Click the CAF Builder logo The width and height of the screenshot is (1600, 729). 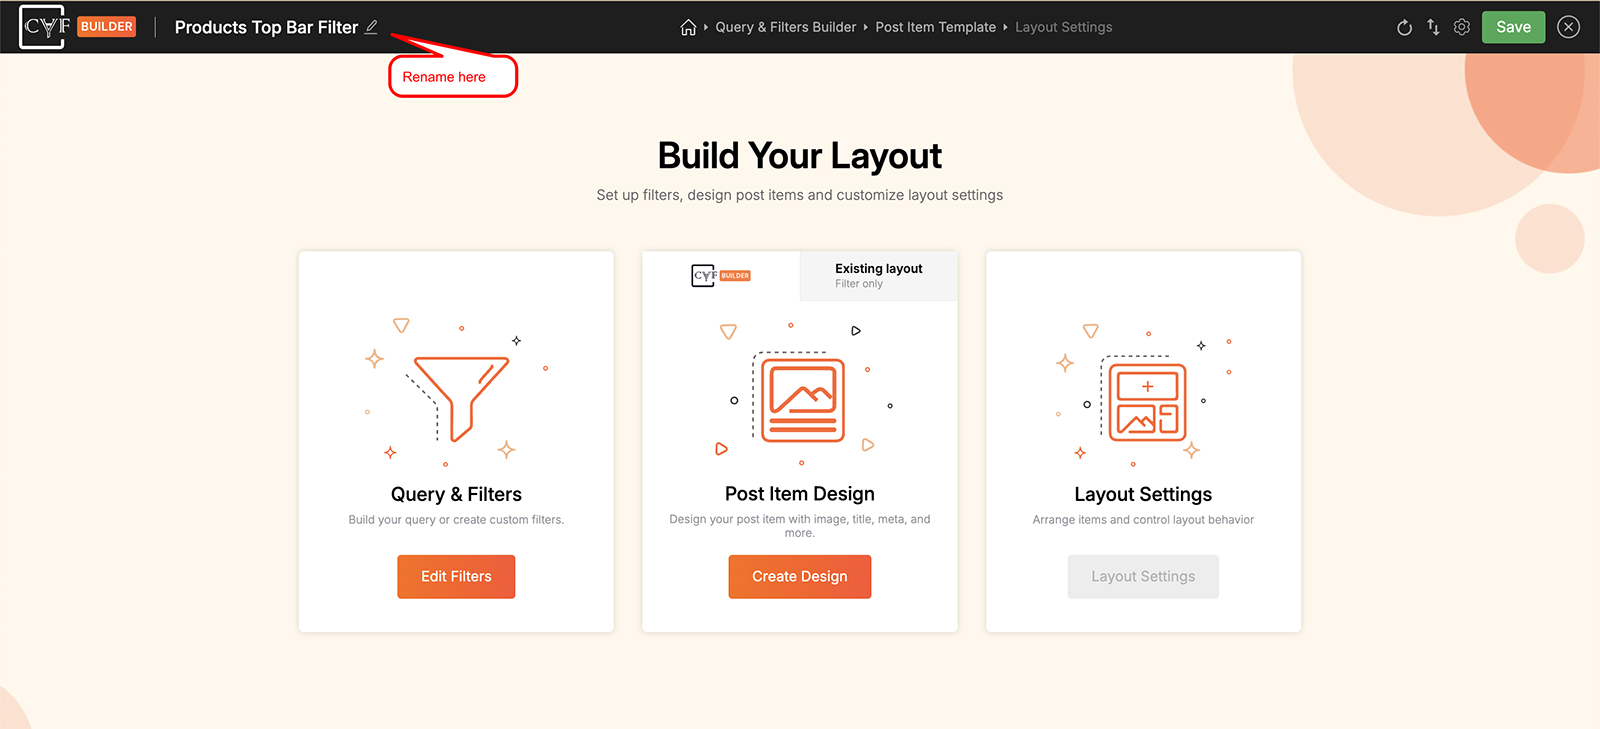click(77, 27)
